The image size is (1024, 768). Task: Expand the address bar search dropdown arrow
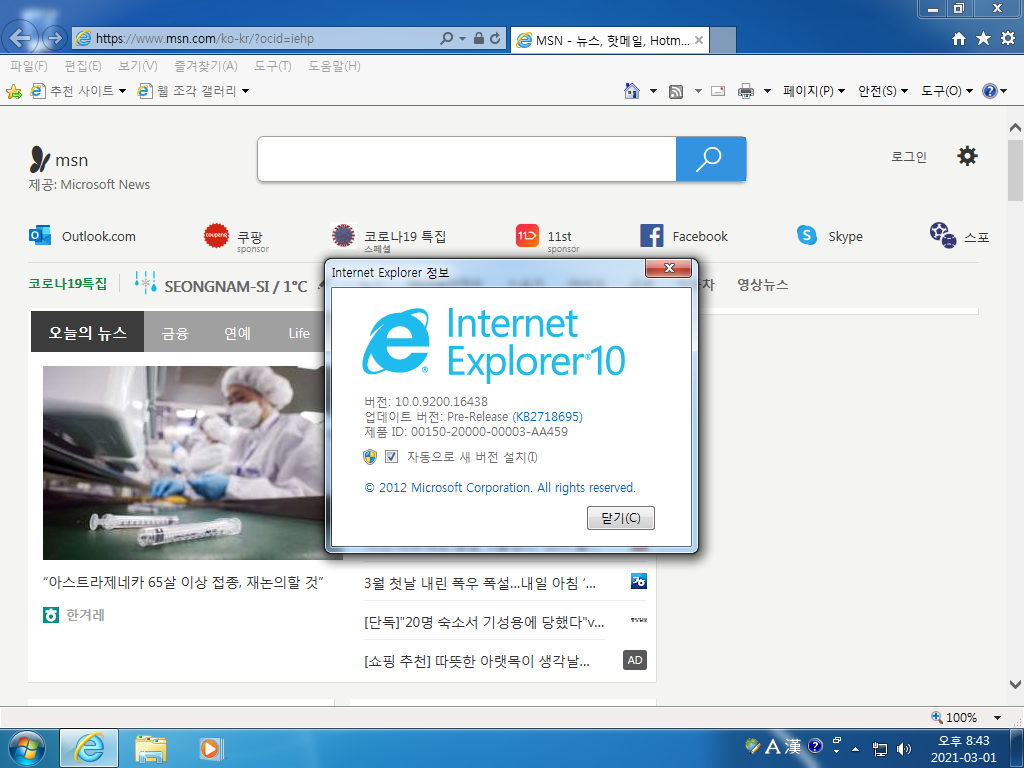462,39
